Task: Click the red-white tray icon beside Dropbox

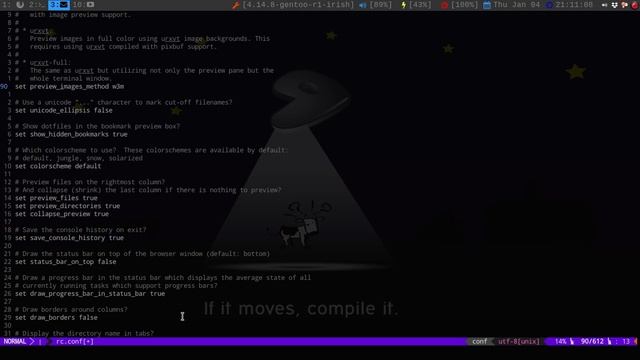Action: pyautogui.click(x=624, y=5)
